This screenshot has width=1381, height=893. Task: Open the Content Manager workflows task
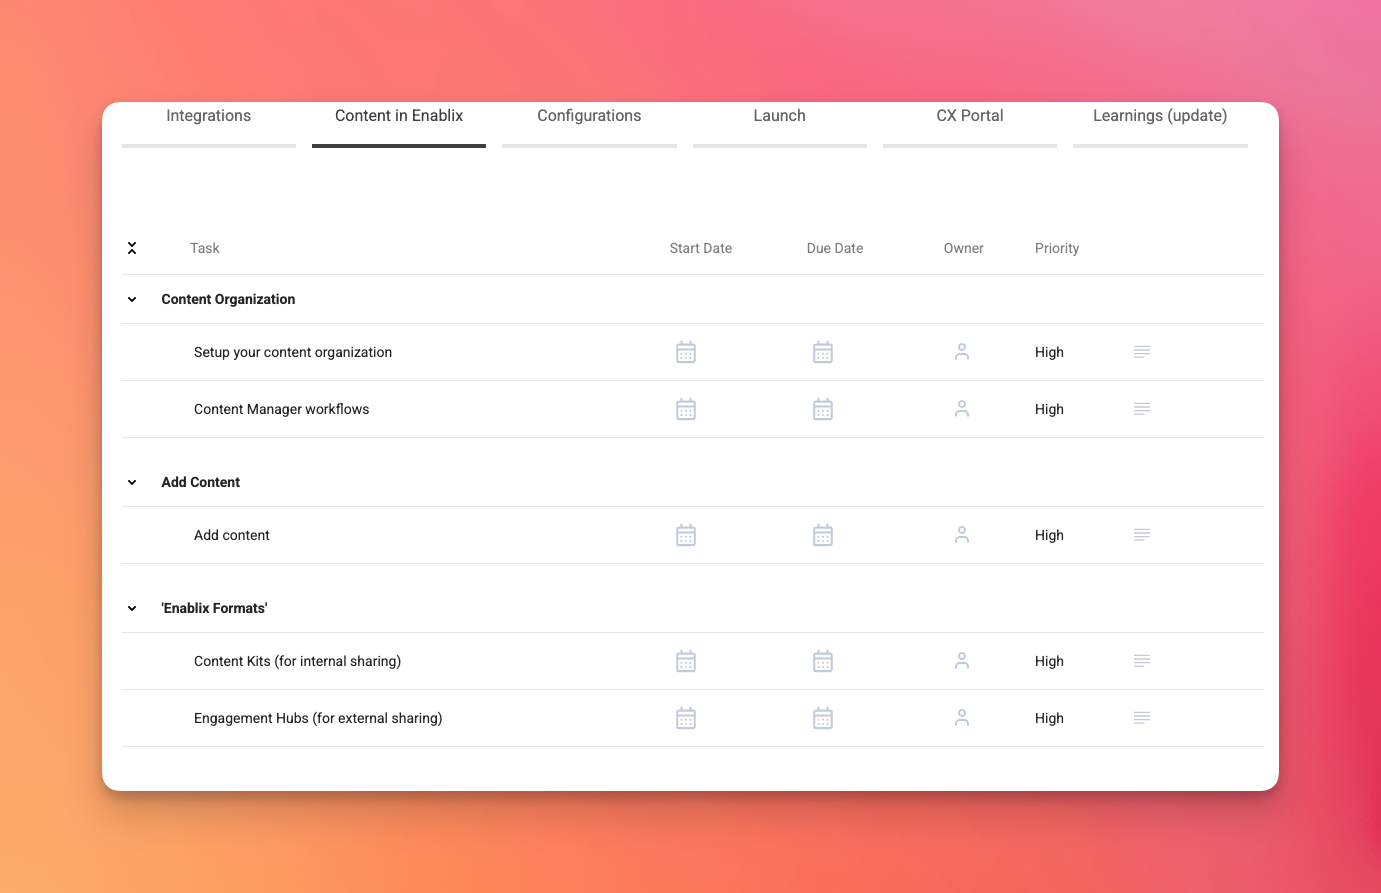pyautogui.click(x=281, y=409)
